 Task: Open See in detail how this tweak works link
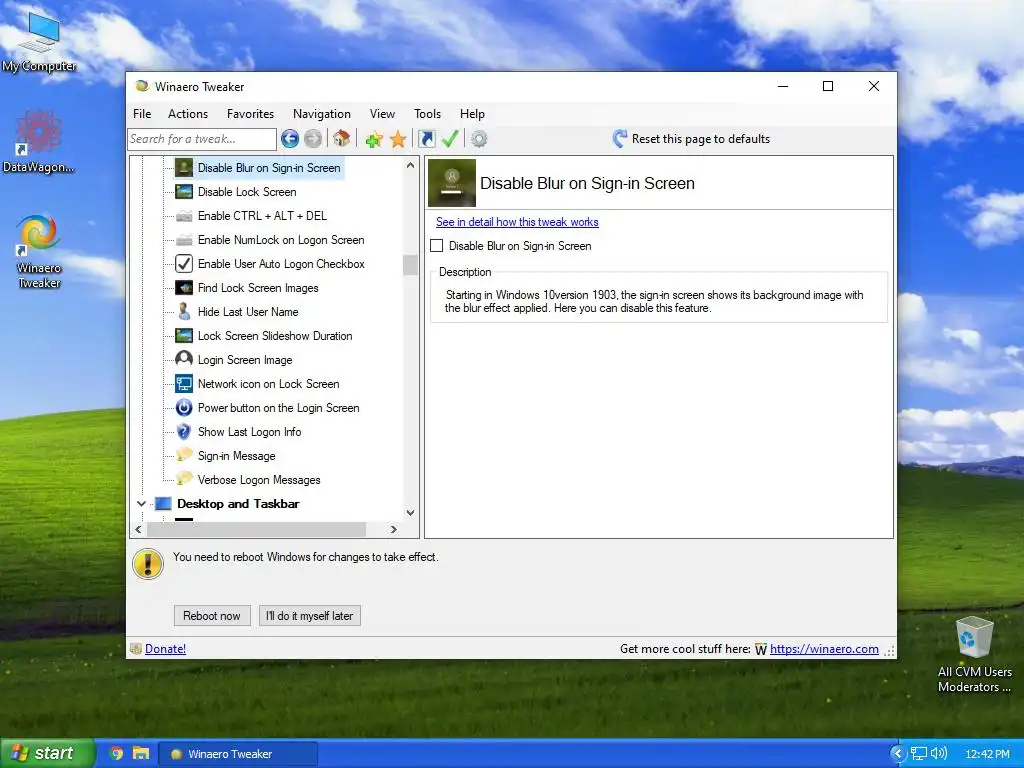[x=517, y=222]
